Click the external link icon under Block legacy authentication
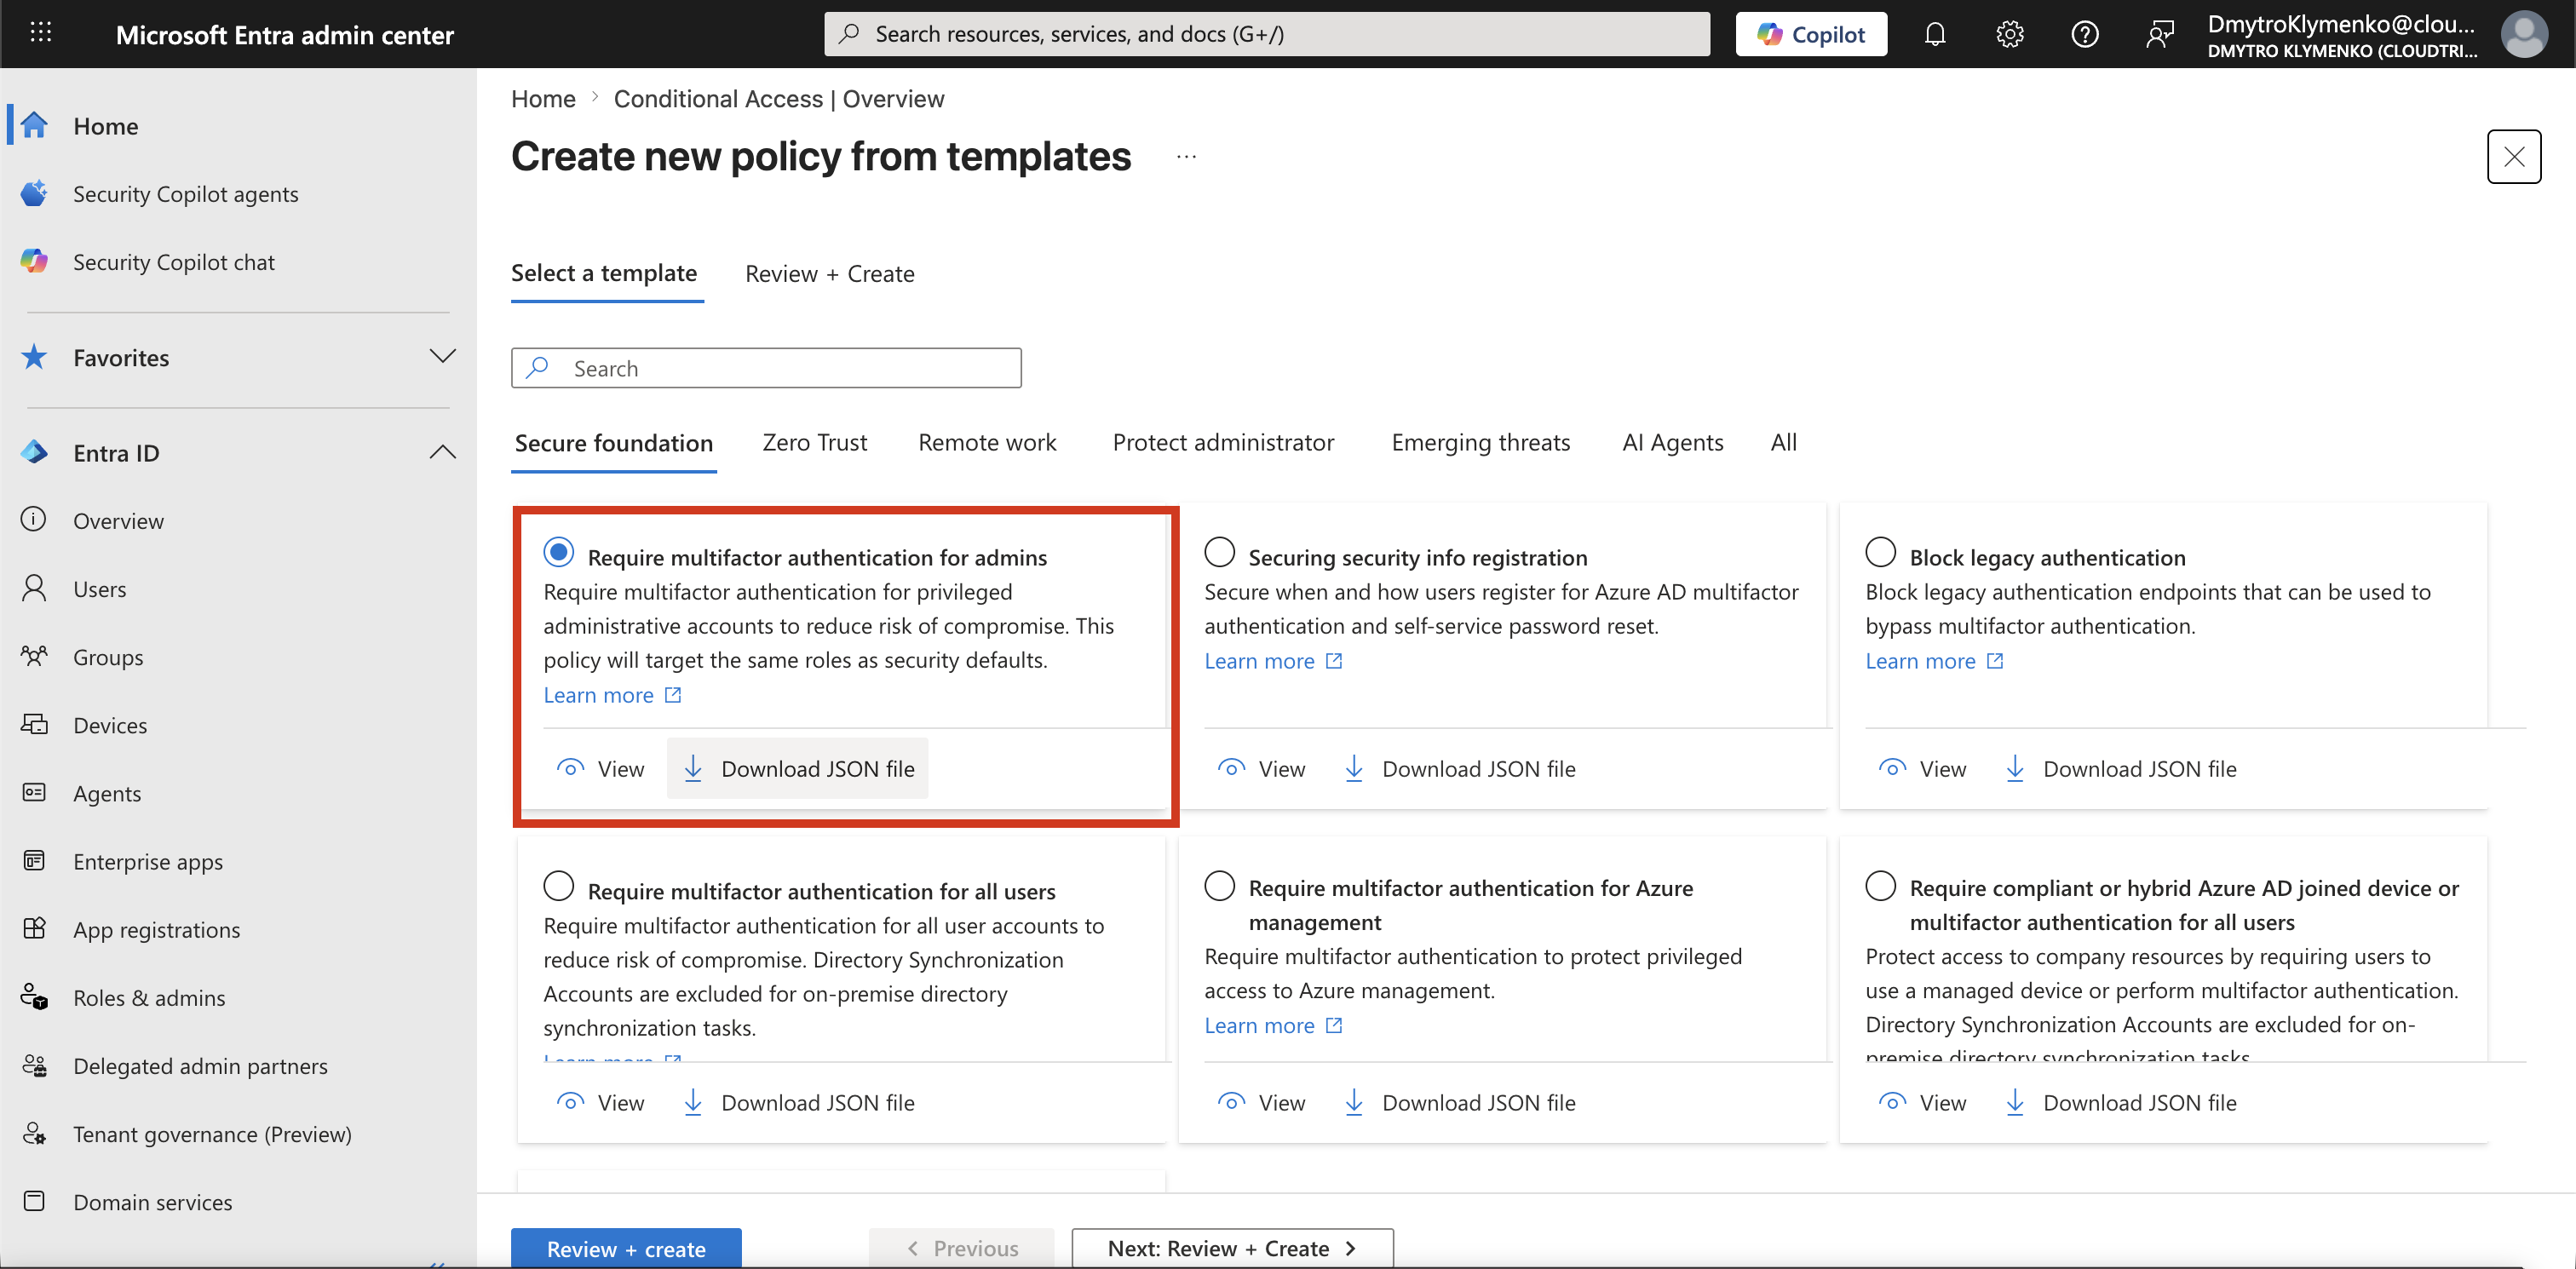This screenshot has width=2576, height=1269. coord(1995,661)
